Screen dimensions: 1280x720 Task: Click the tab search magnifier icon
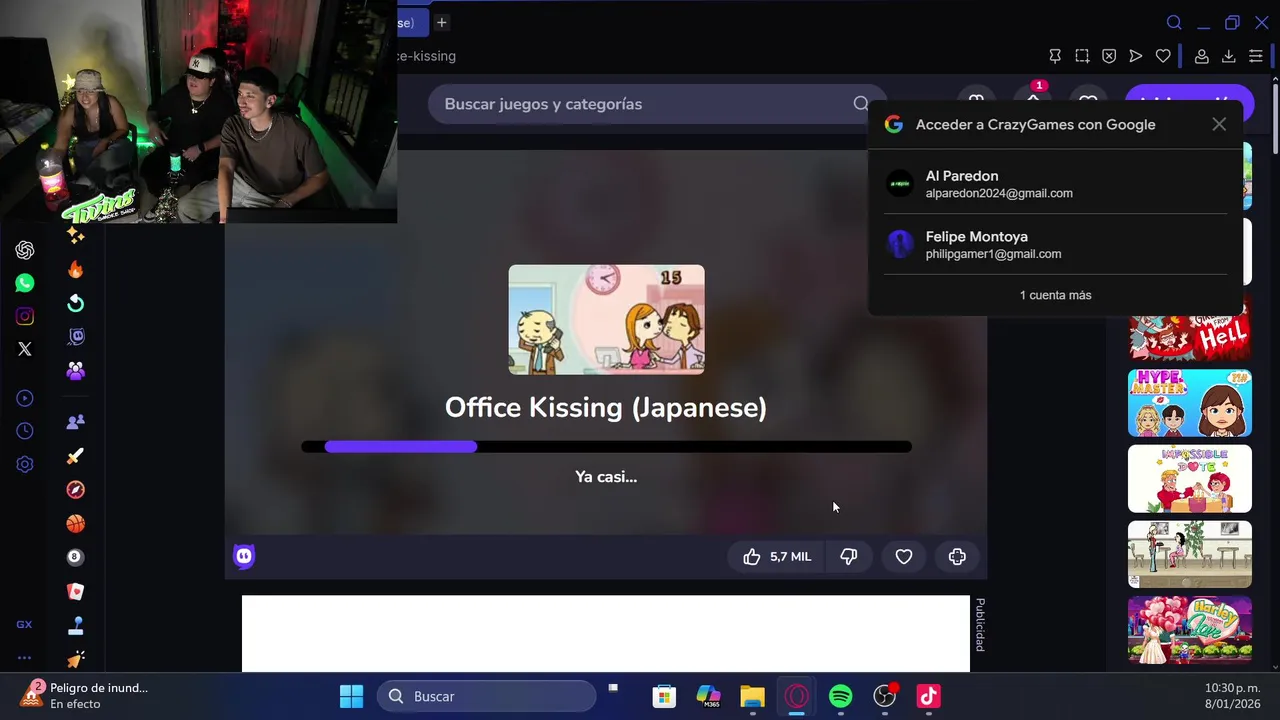coord(1175,23)
